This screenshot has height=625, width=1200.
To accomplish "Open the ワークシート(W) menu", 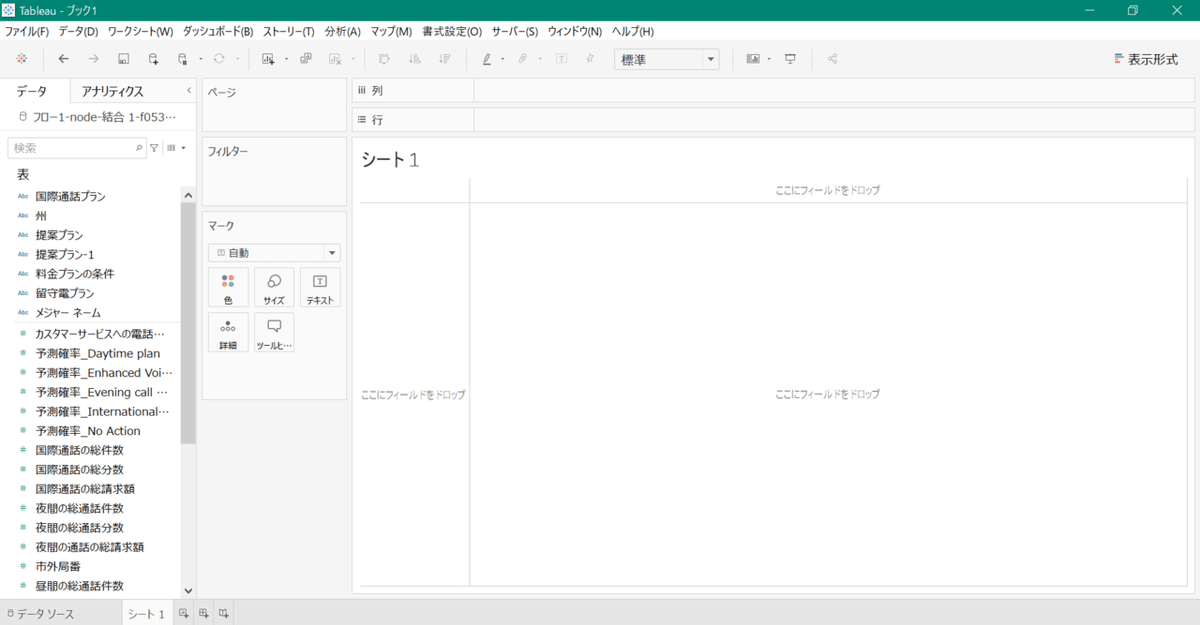I will [140, 32].
